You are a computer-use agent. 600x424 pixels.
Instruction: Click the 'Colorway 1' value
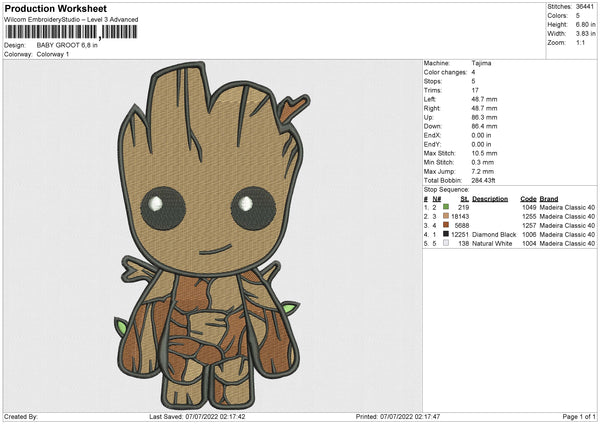pos(53,54)
